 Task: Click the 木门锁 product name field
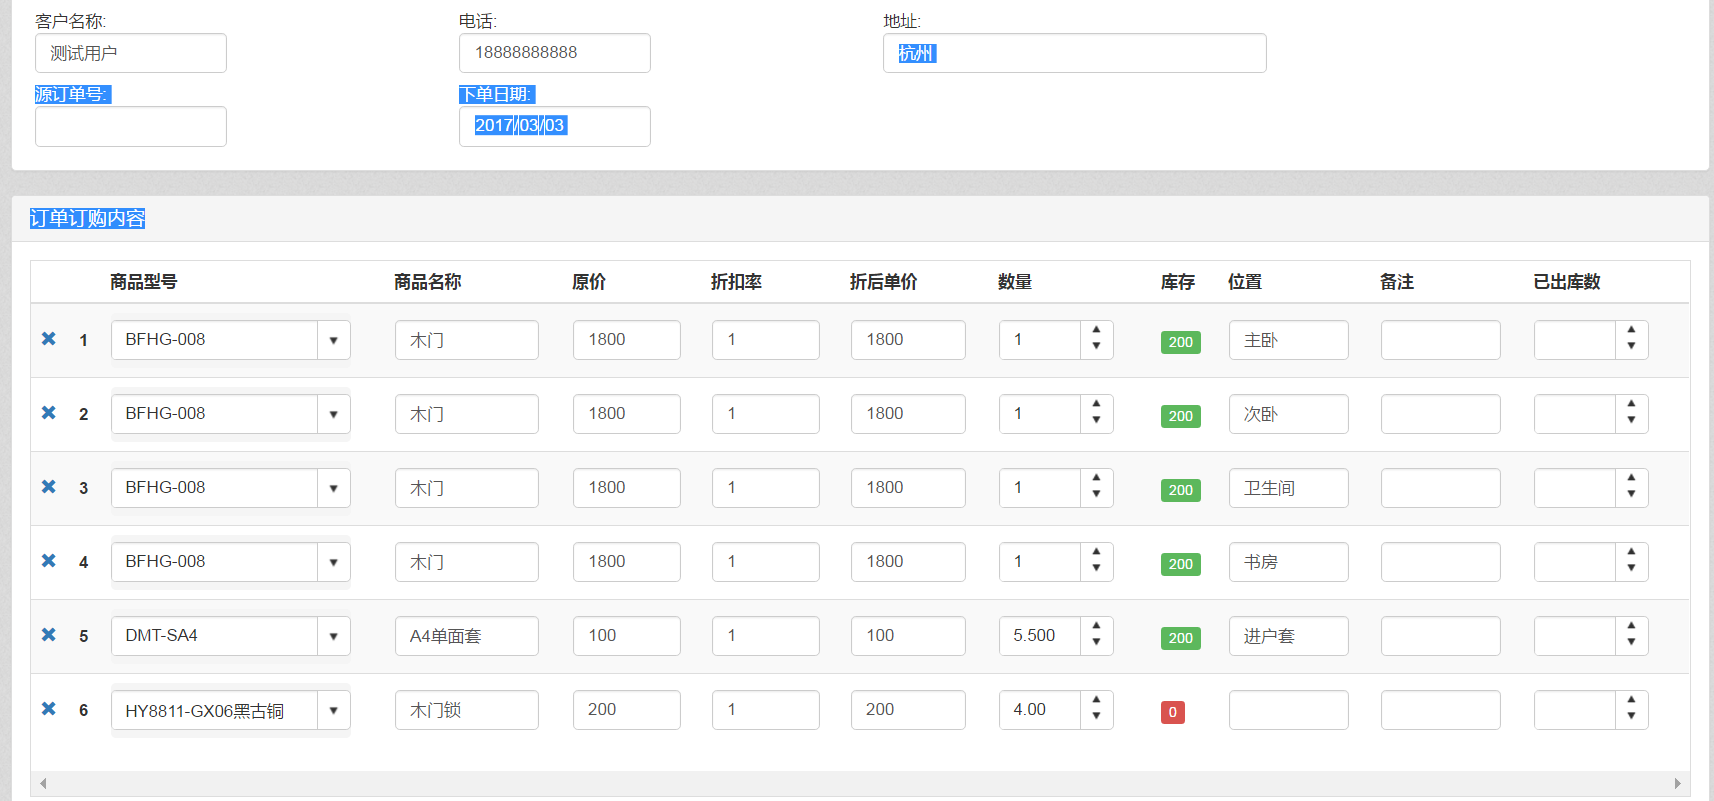click(x=467, y=710)
